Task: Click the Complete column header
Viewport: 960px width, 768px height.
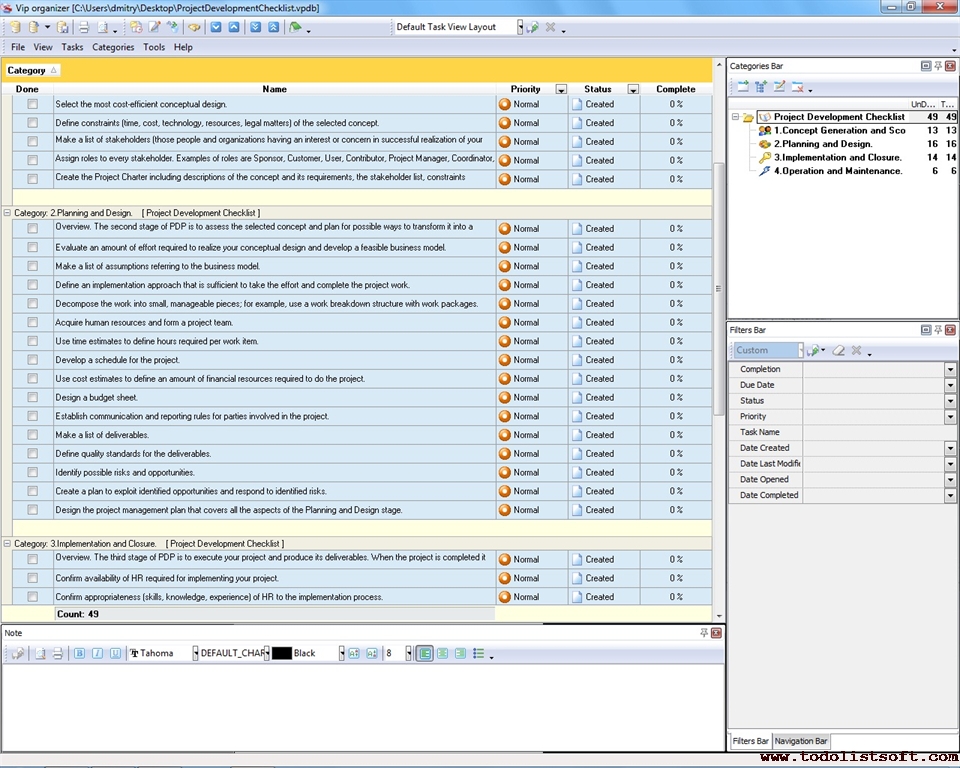Action: pos(676,89)
